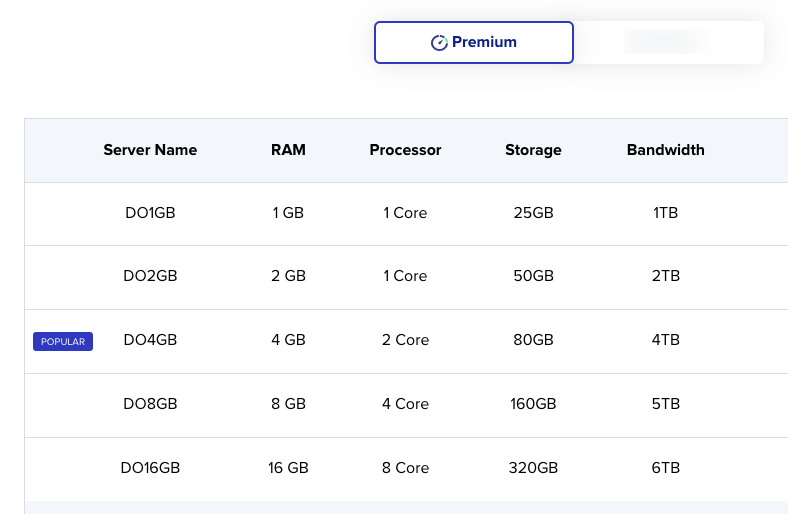Click 1 Core in the DO1GB row

[406, 213]
